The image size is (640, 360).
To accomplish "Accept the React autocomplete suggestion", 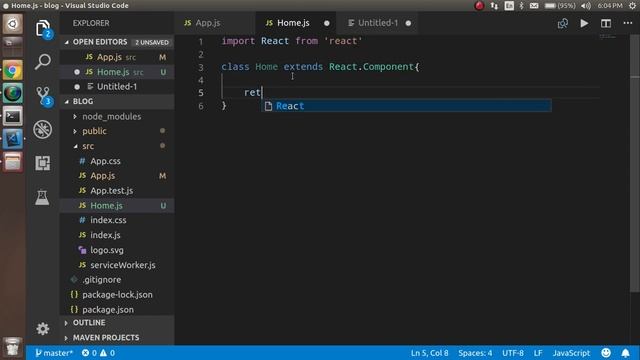I will pos(406,106).
